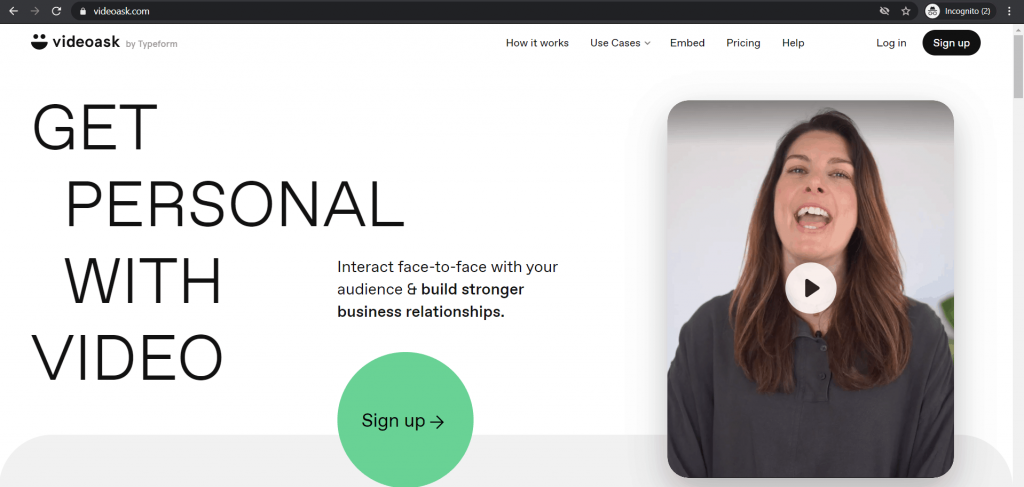Click the page vertical scrollbar
1024x487 pixels.
pyautogui.click(x=1018, y=255)
